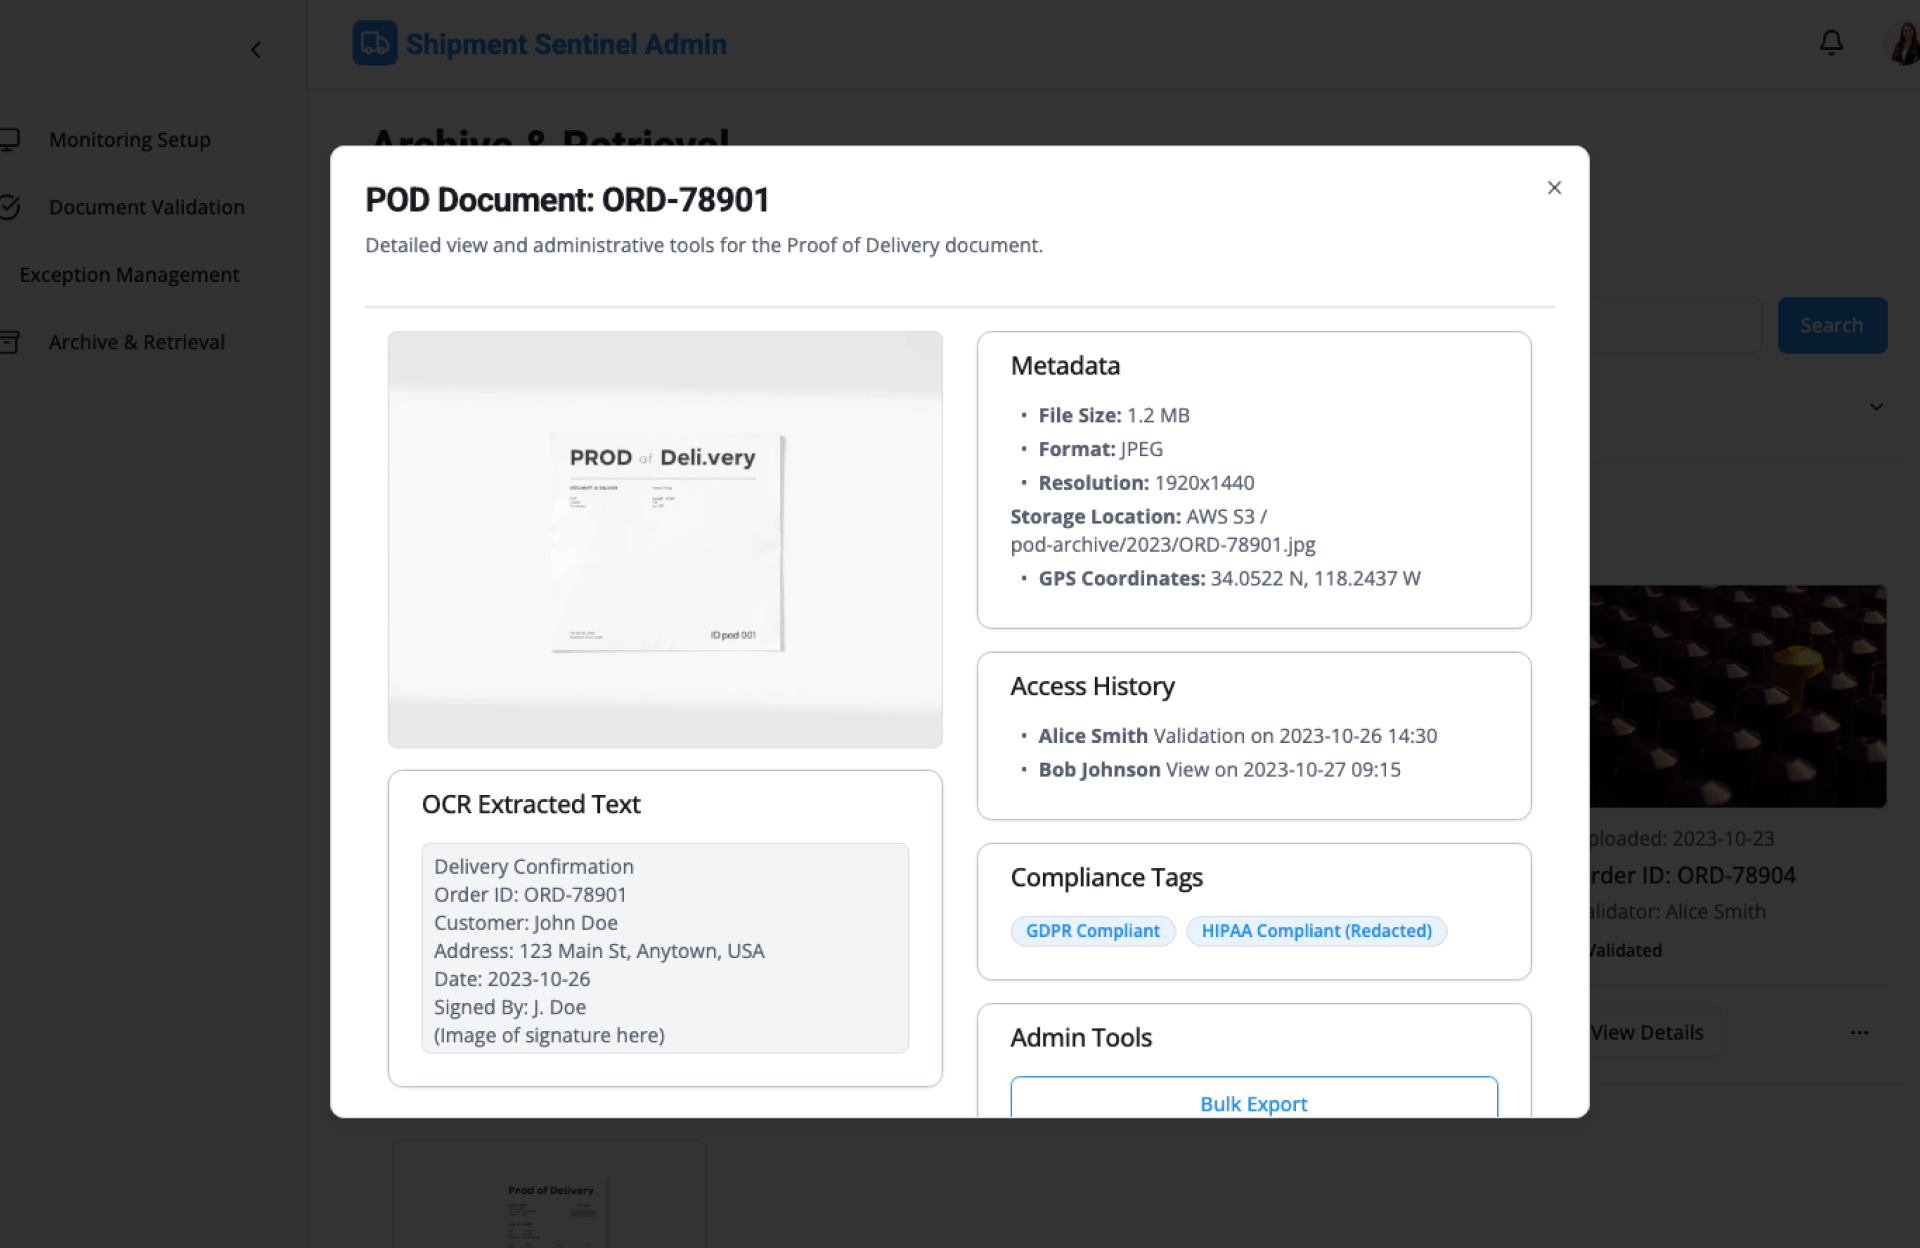This screenshot has height=1248, width=1920.
Task: Expand the filter chevron dropdown below Search
Action: [1876, 407]
